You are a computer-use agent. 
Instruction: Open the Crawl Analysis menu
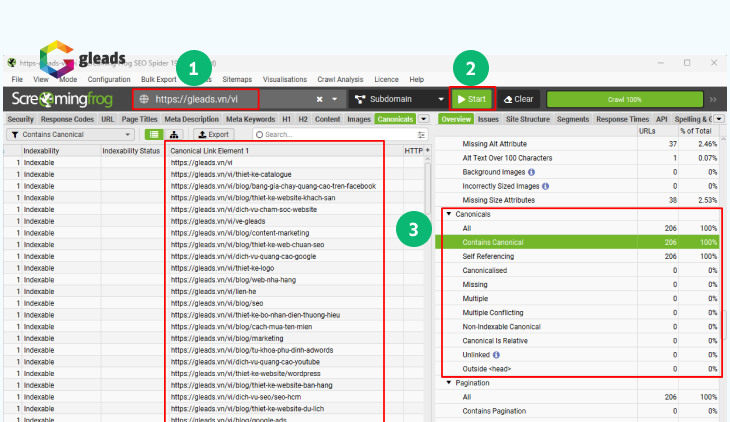[340, 80]
